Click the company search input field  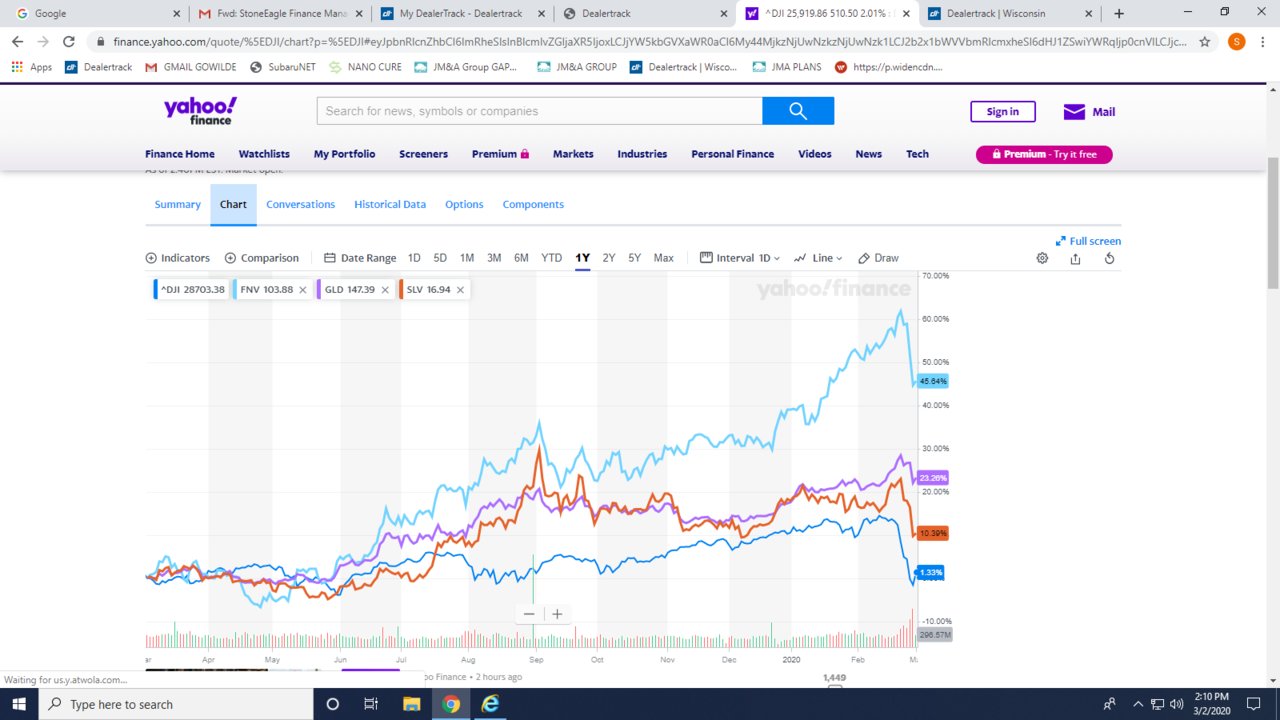pyautogui.click(x=540, y=111)
